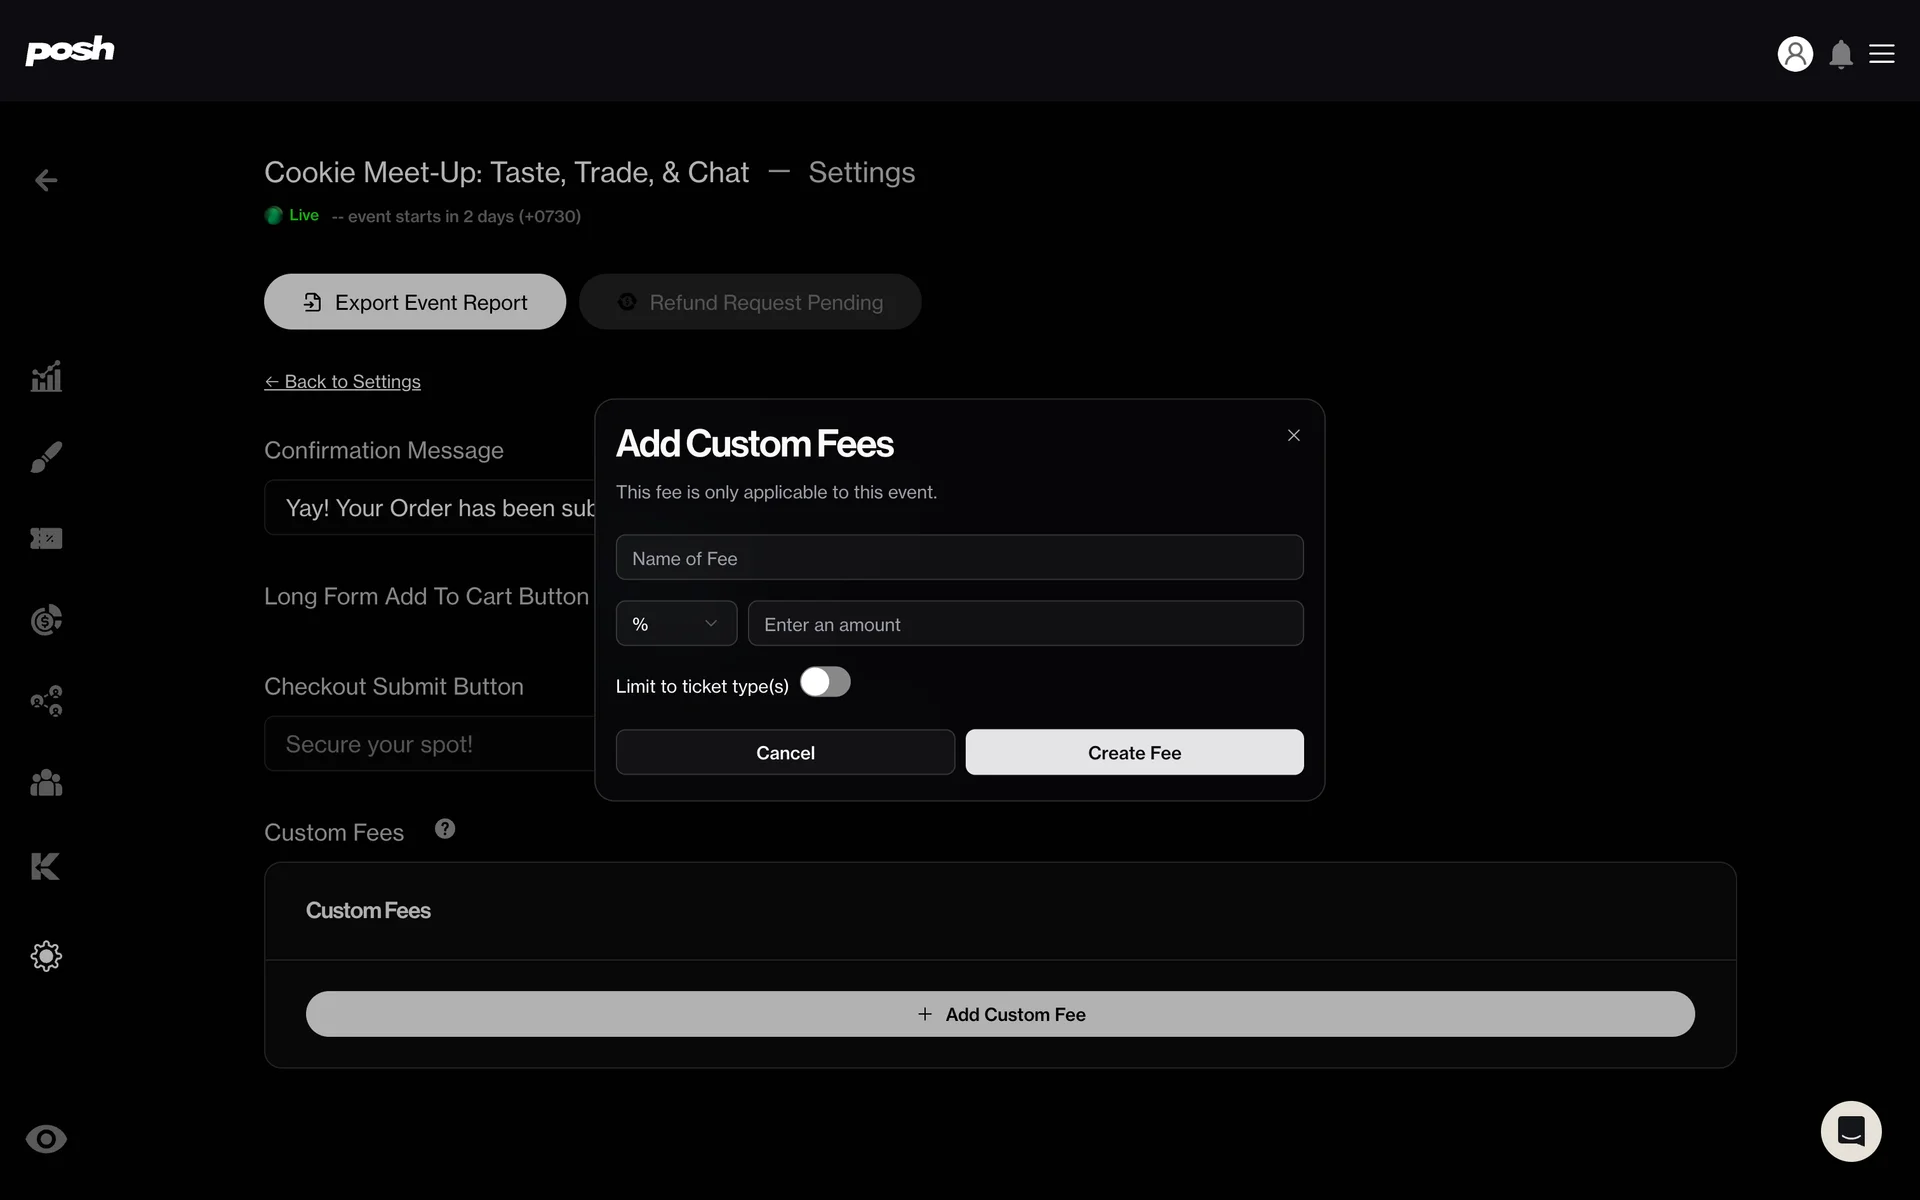Image resolution: width=1920 pixels, height=1200 pixels.
Task: Click the notifications bell icon
Action: pos(1841,54)
